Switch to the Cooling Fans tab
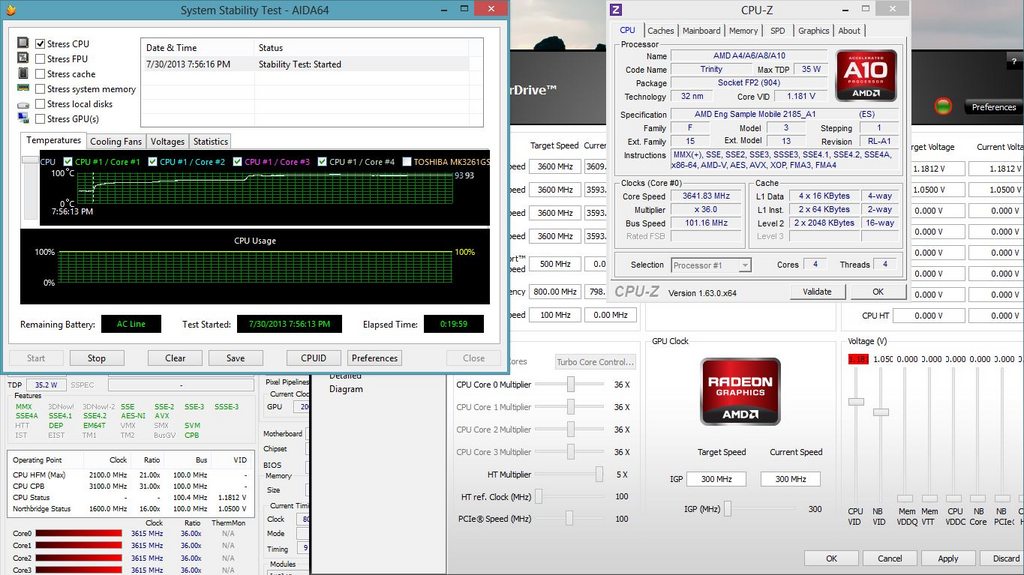This screenshot has width=1024, height=575. (x=116, y=142)
